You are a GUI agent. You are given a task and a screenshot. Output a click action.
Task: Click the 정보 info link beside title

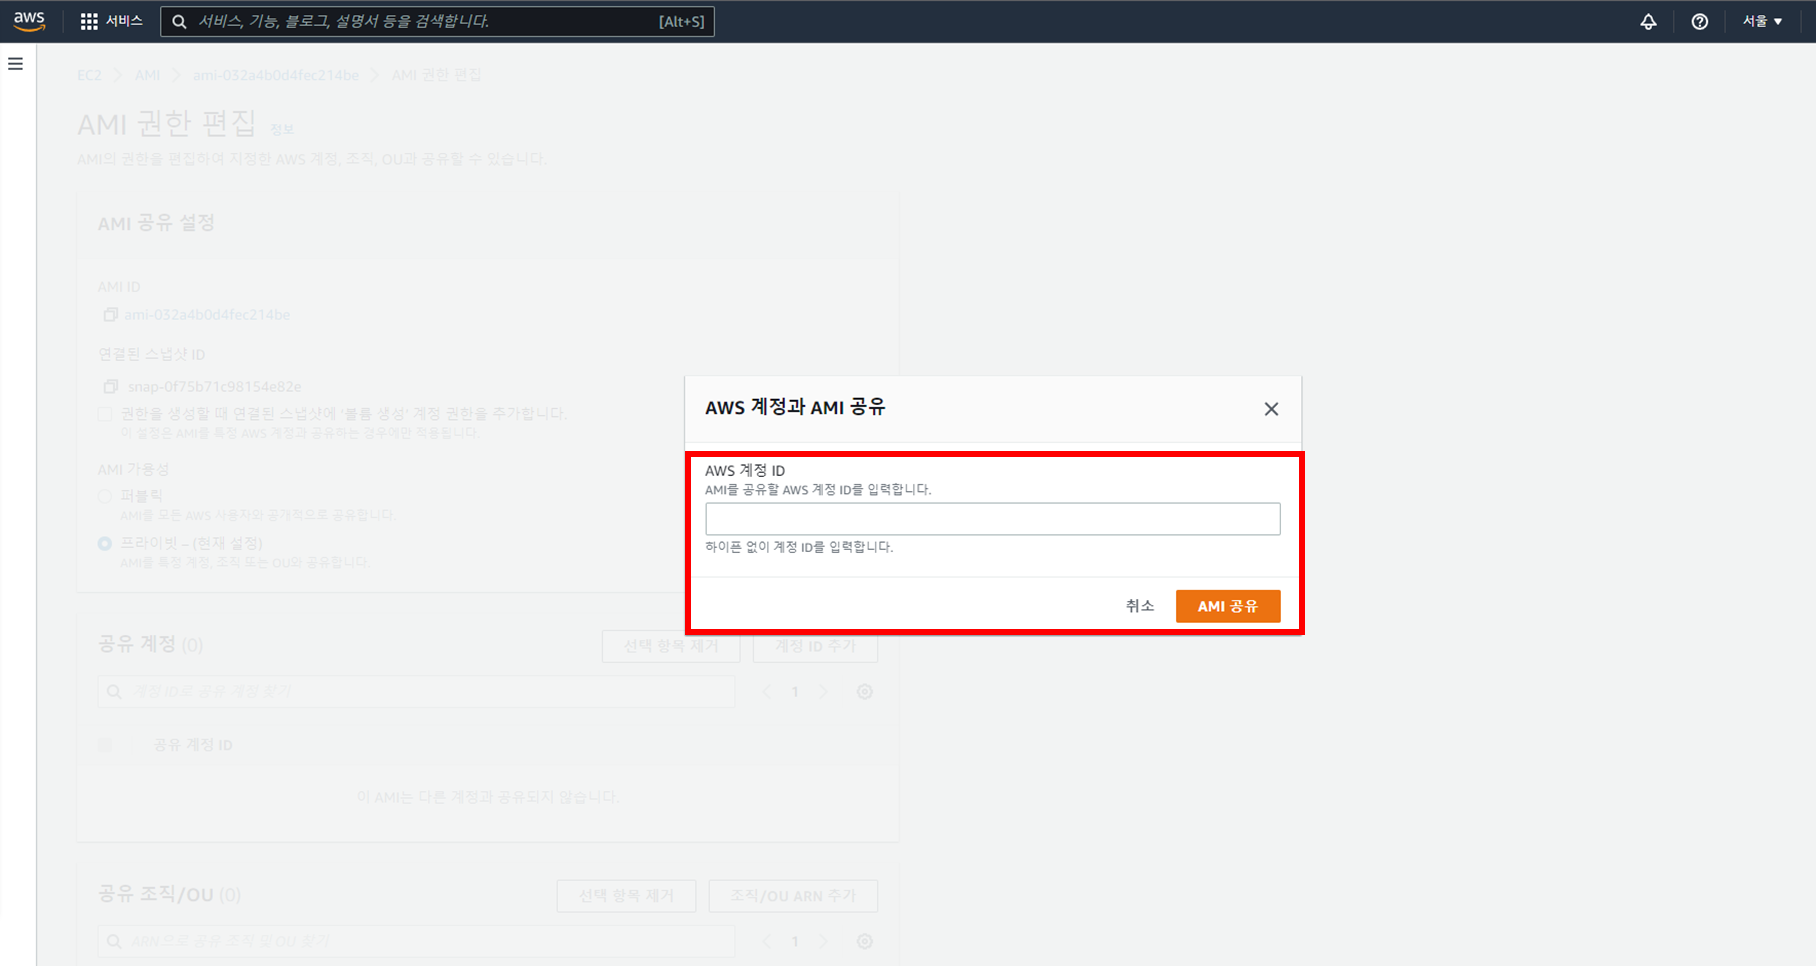282,130
